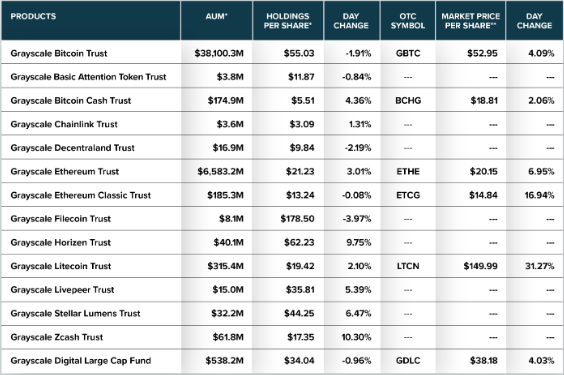
Task: Click the AUM column header
Action: [217, 16]
